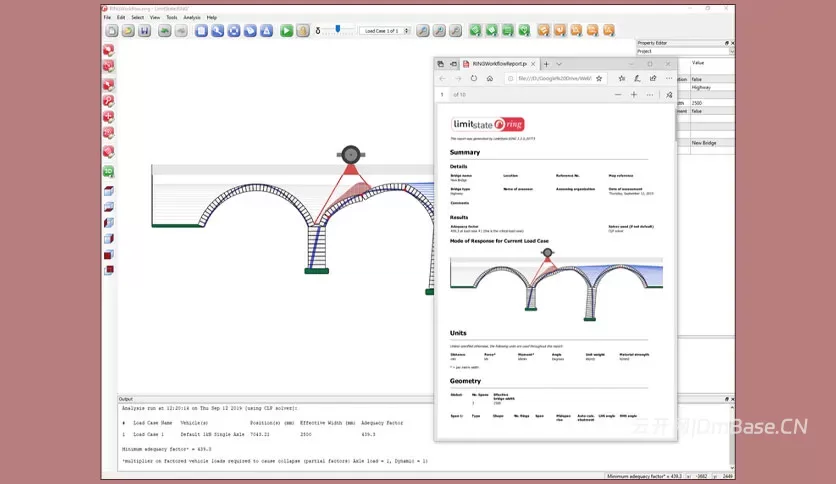This screenshot has width=836, height=484.
Task: Run analysis with the green play icon
Action: 286,31
